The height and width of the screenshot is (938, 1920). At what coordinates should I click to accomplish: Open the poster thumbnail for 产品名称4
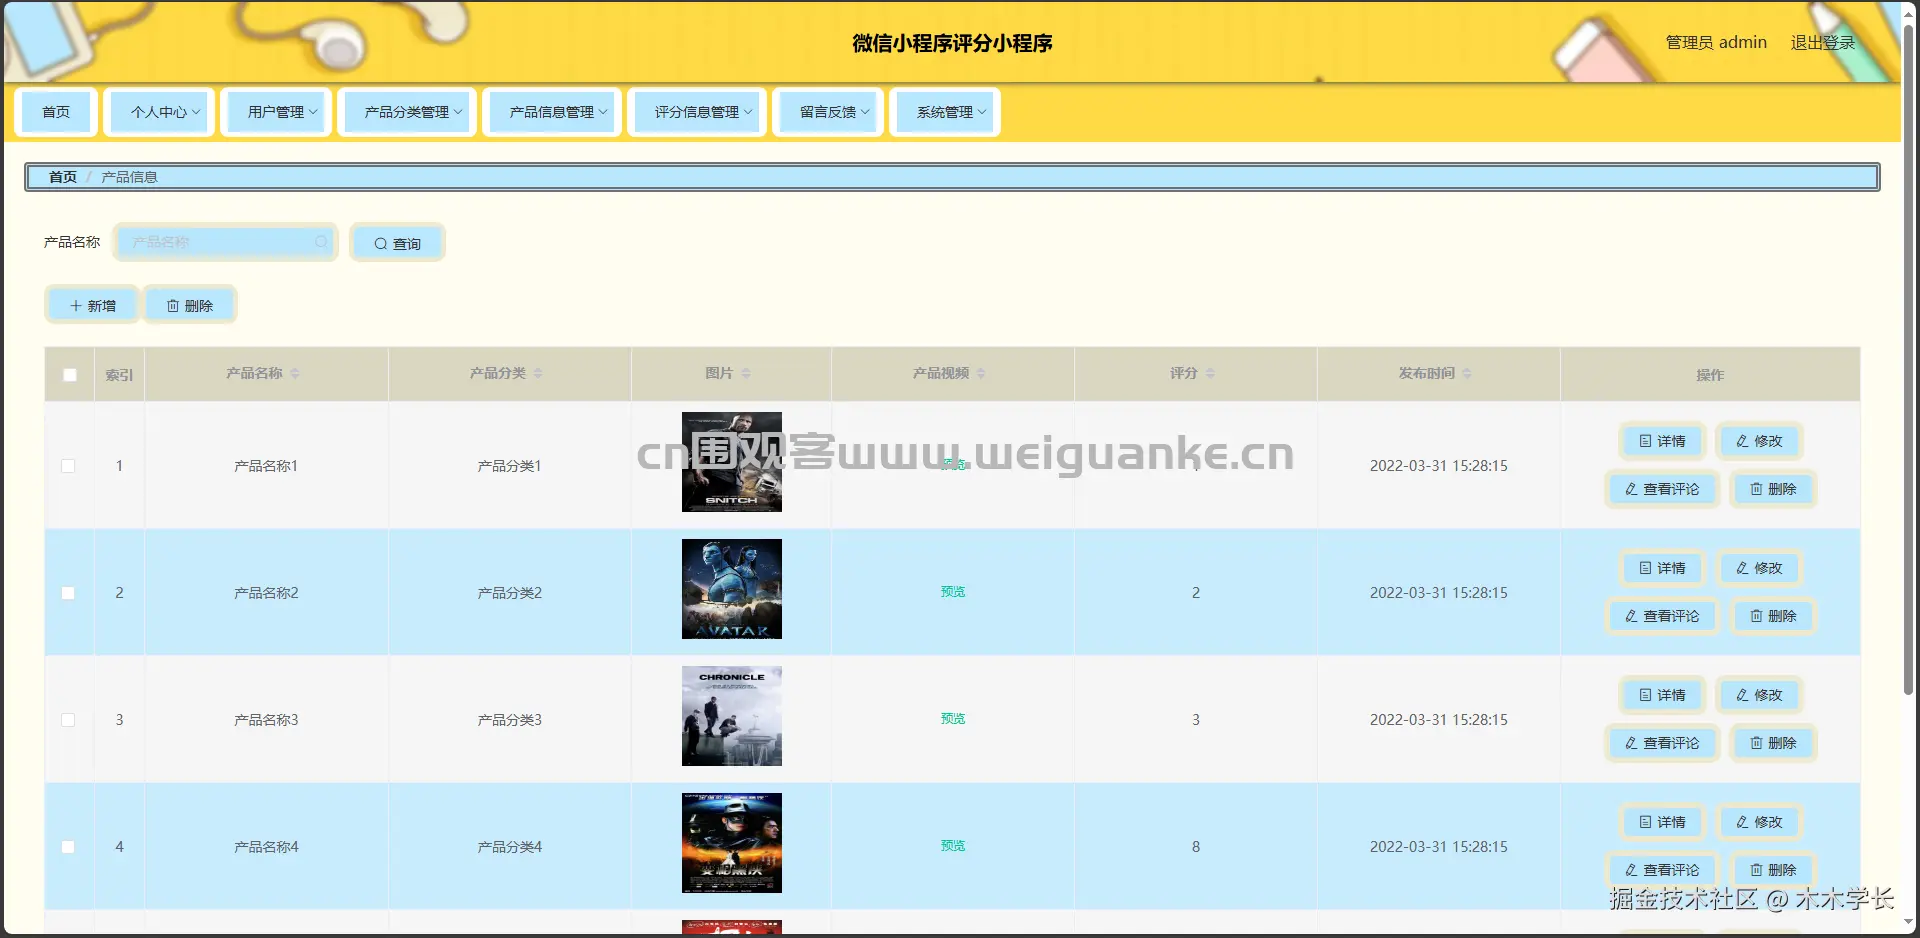[732, 843]
